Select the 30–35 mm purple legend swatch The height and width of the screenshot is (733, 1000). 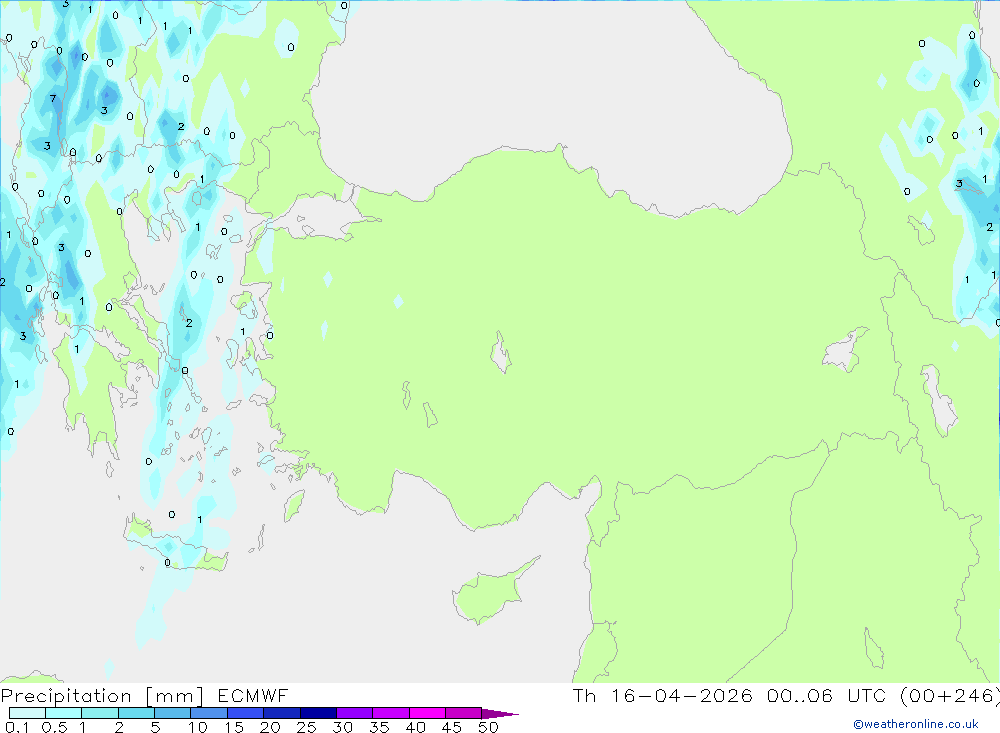click(x=354, y=713)
